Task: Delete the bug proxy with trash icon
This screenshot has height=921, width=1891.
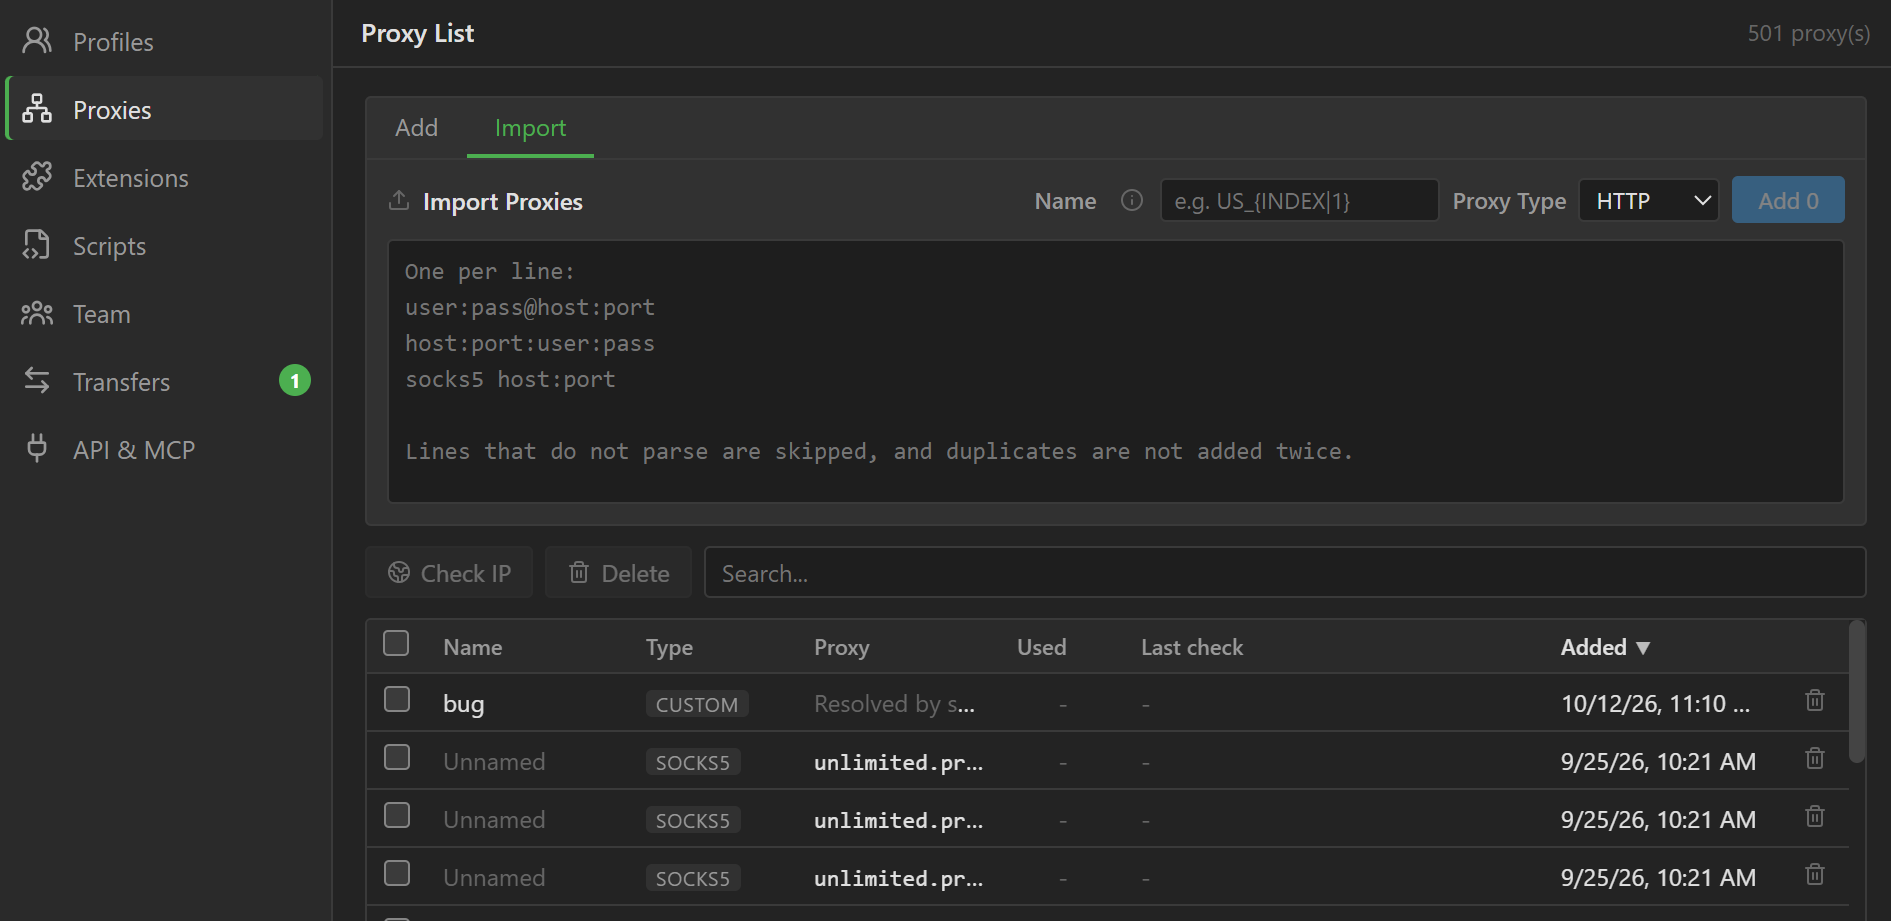Action: (1815, 701)
